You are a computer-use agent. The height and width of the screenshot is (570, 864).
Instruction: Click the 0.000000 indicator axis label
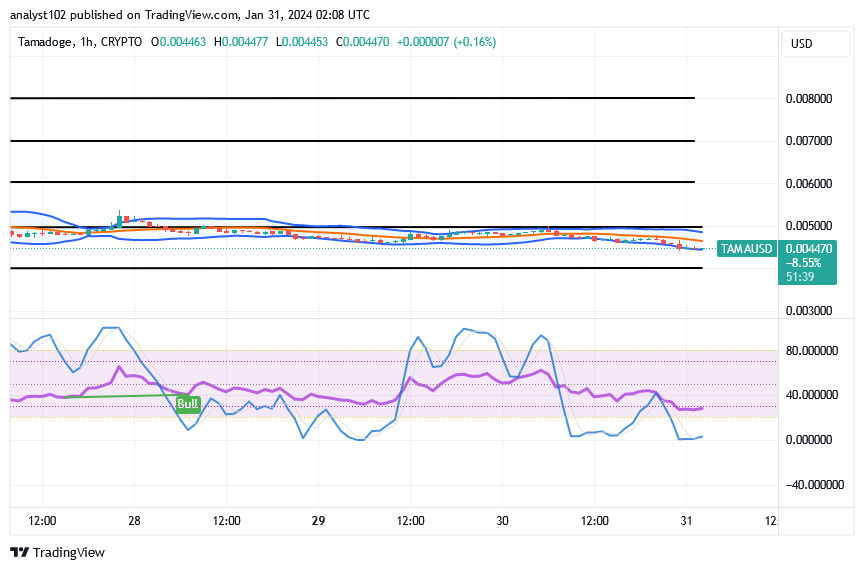coord(809,440)
